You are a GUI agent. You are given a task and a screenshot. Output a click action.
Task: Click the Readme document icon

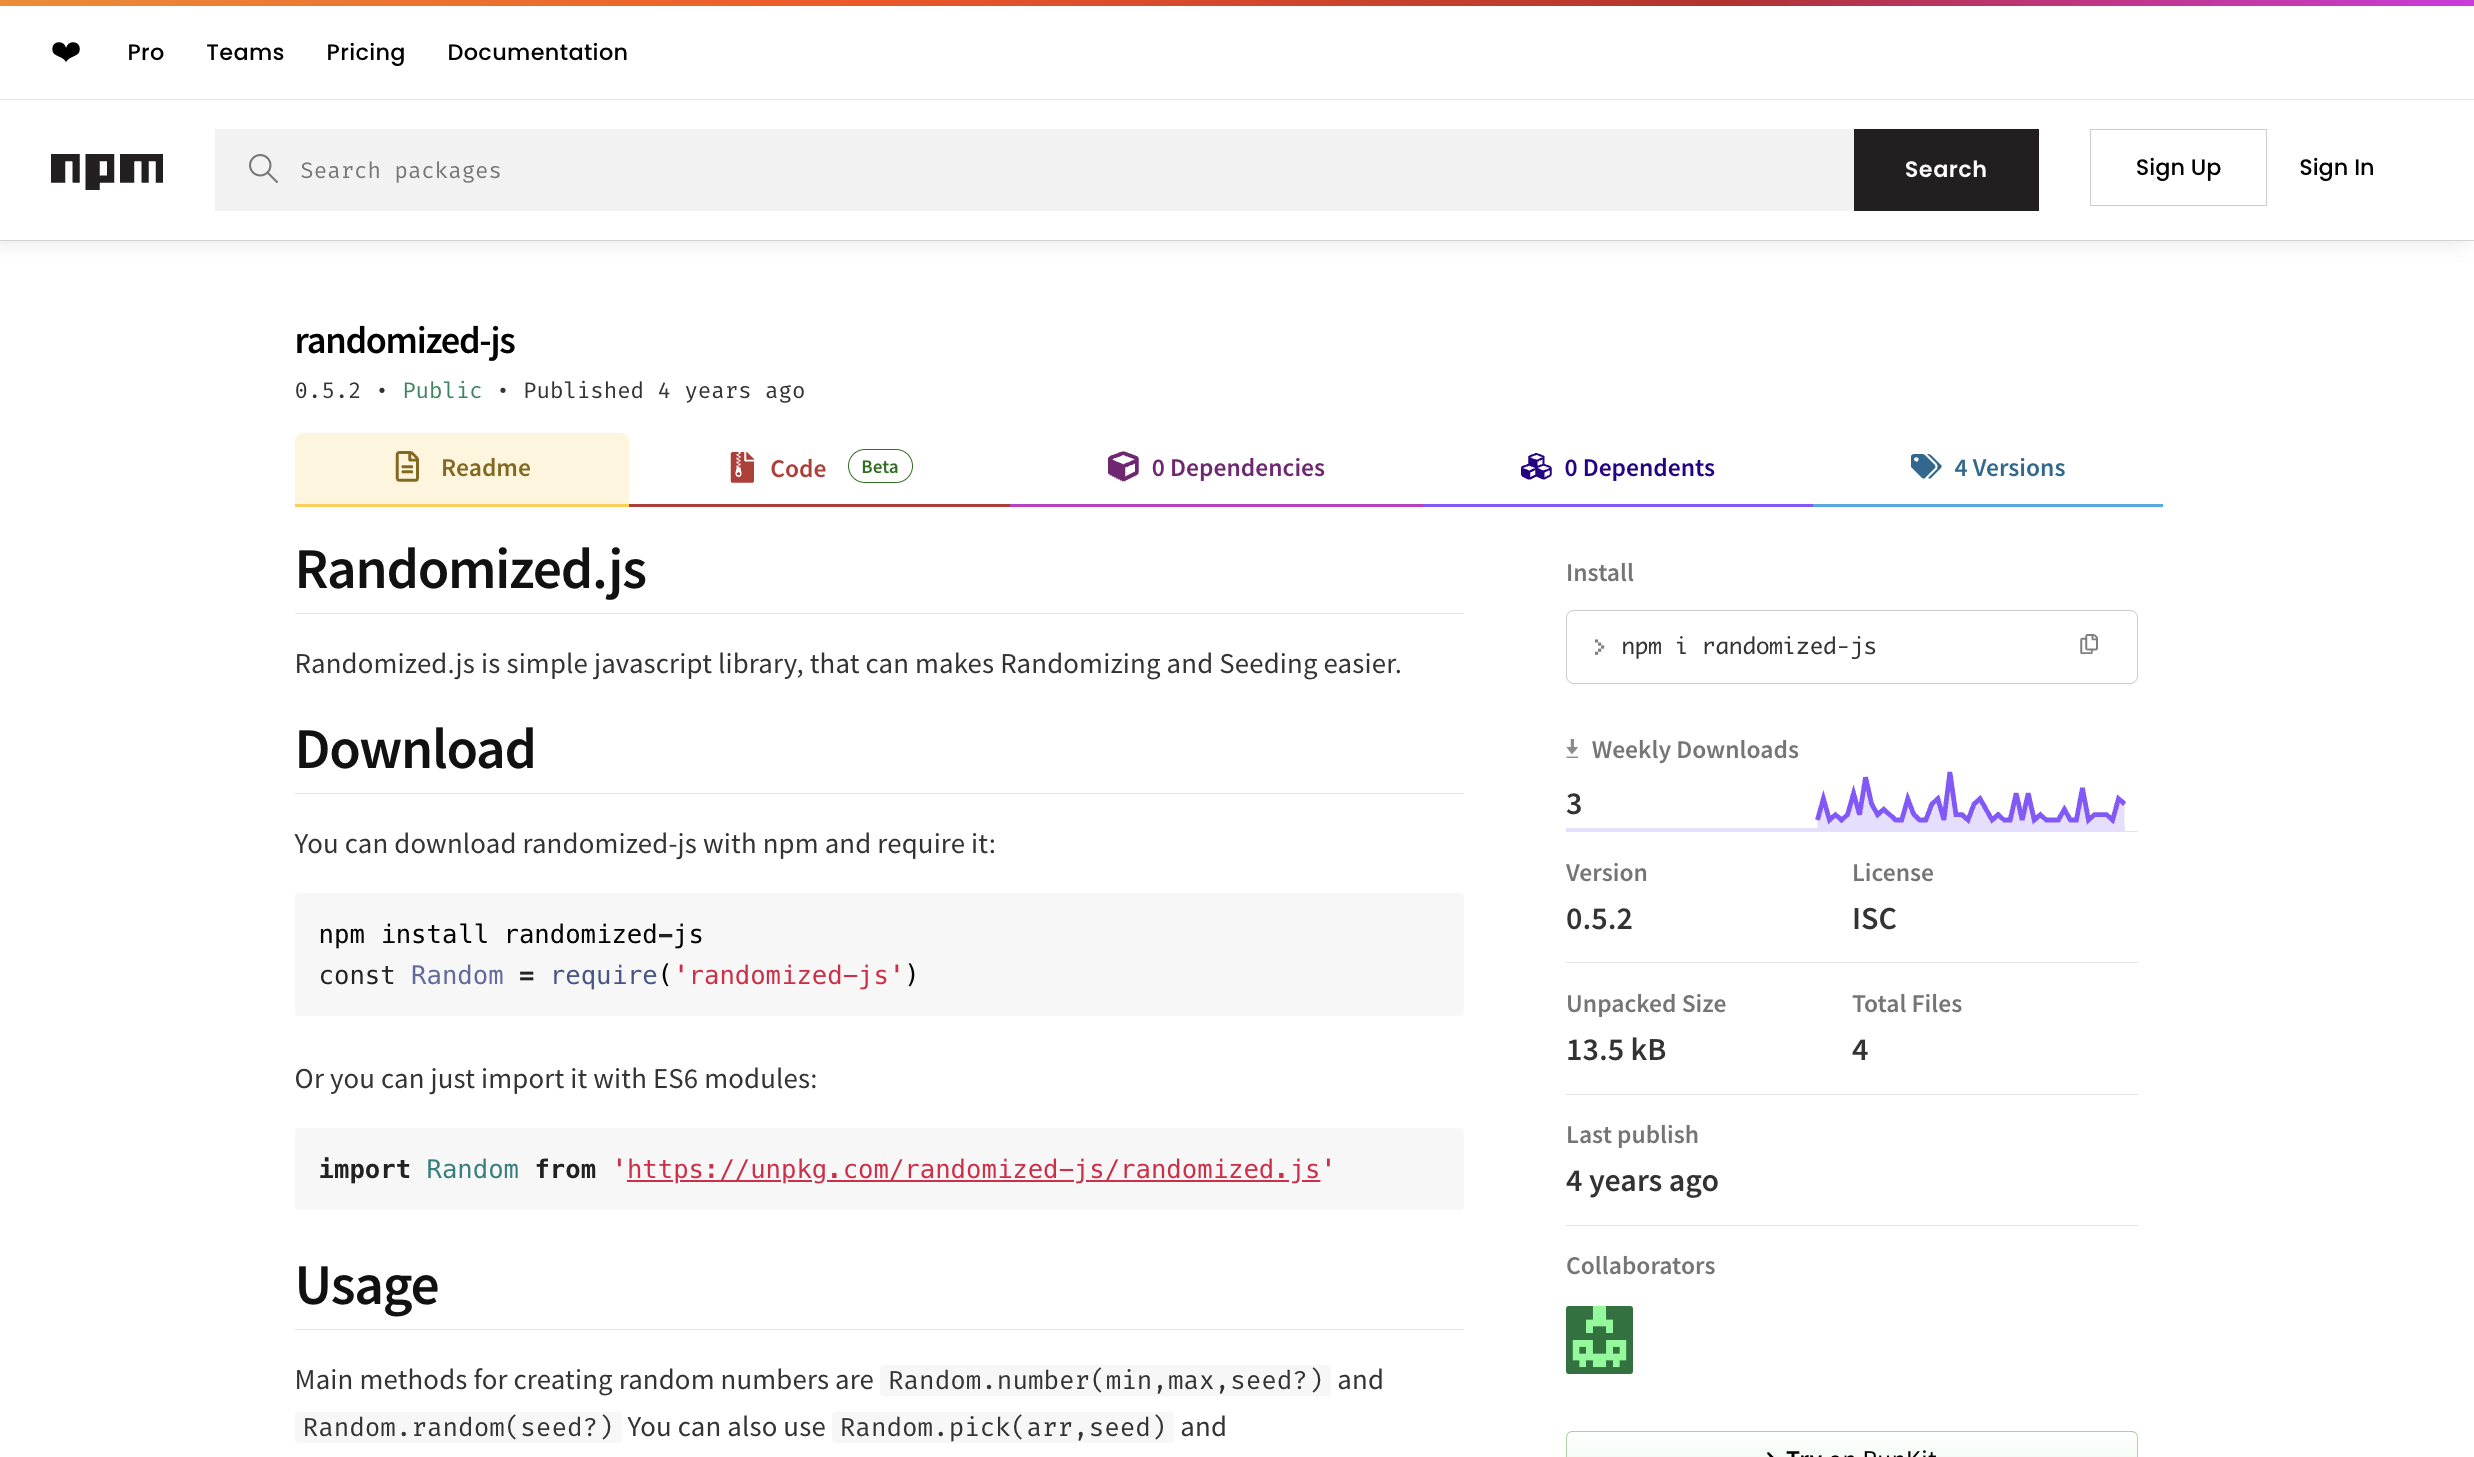[407, 467]
